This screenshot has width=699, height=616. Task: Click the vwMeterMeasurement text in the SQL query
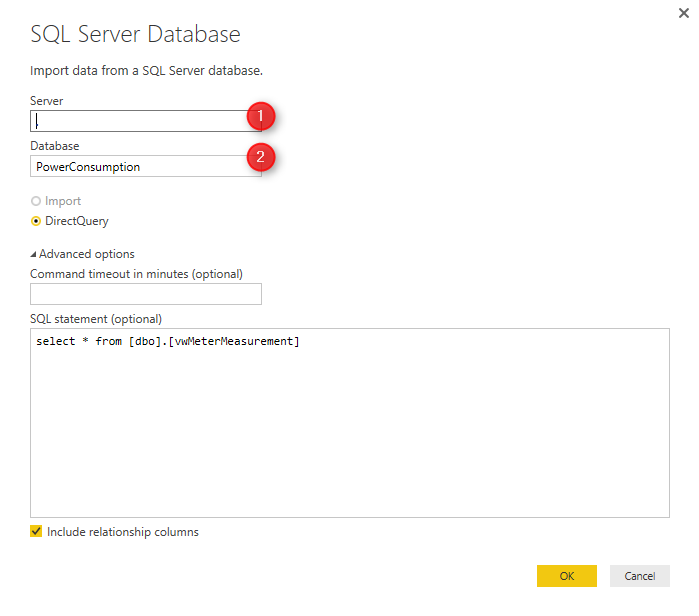234,342
